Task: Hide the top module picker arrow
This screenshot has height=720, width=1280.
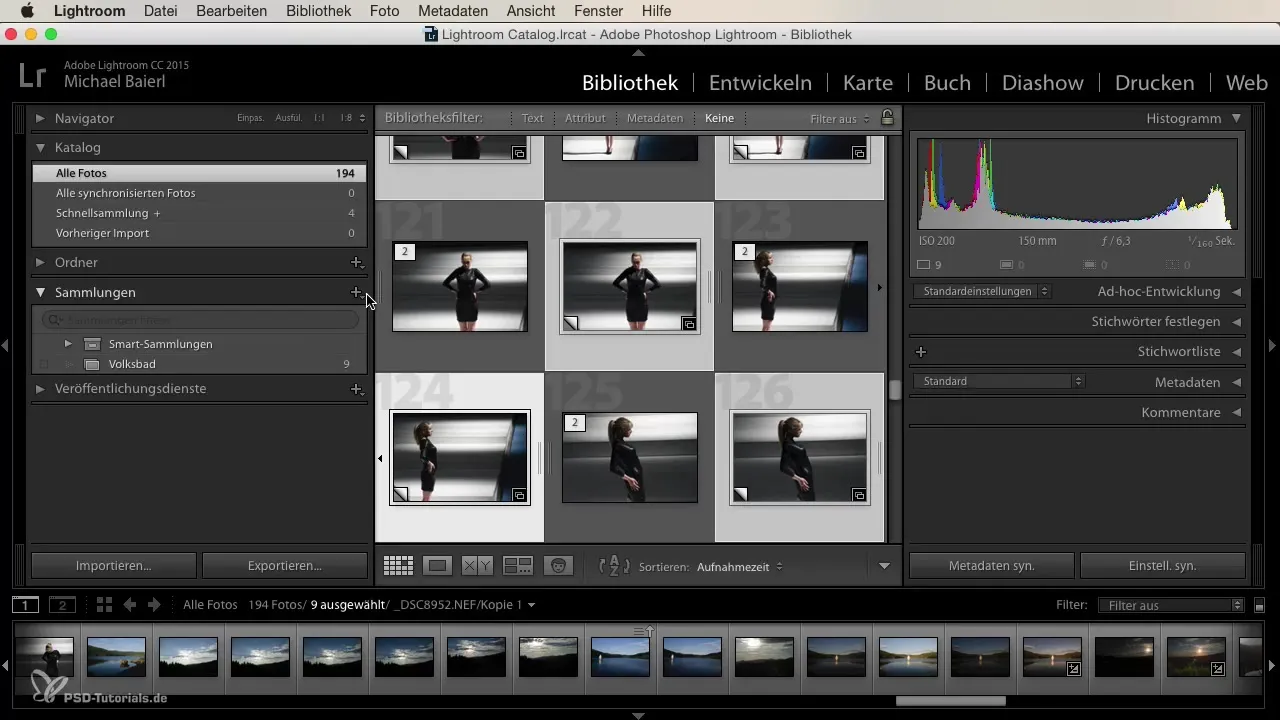Action: 639,52
